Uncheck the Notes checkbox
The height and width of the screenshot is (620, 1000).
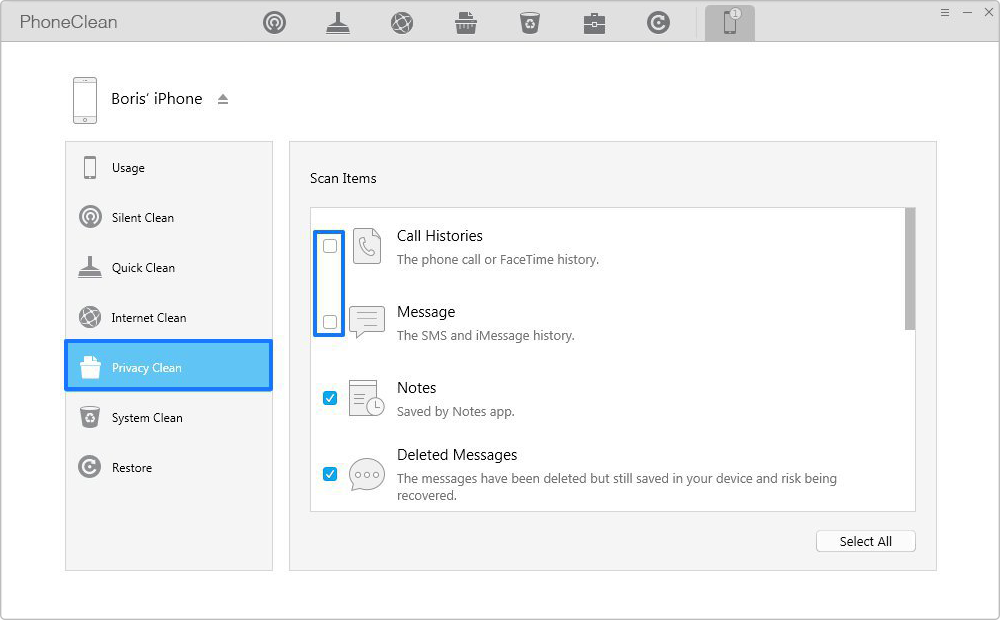point(330,398)
